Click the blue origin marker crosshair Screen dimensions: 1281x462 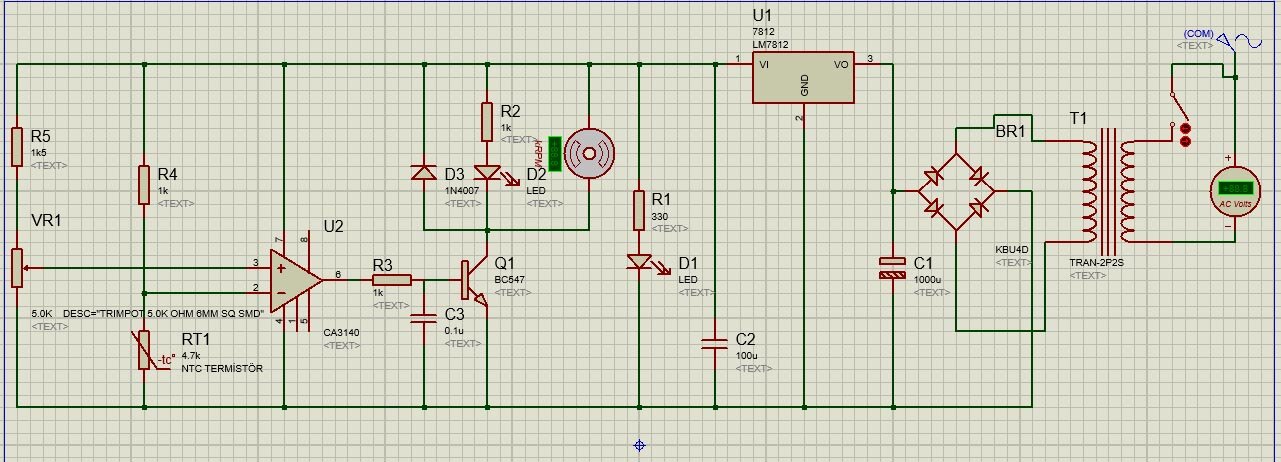(x=640, y=445)
